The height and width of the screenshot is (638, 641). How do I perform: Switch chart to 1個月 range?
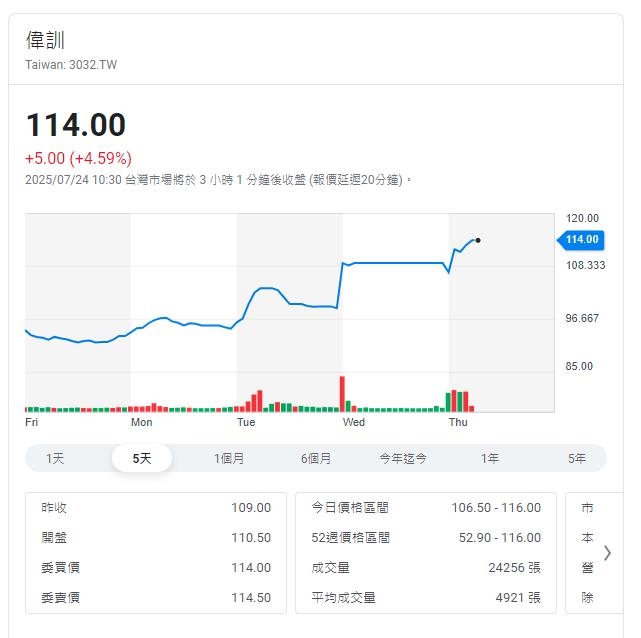click(229, 458)
